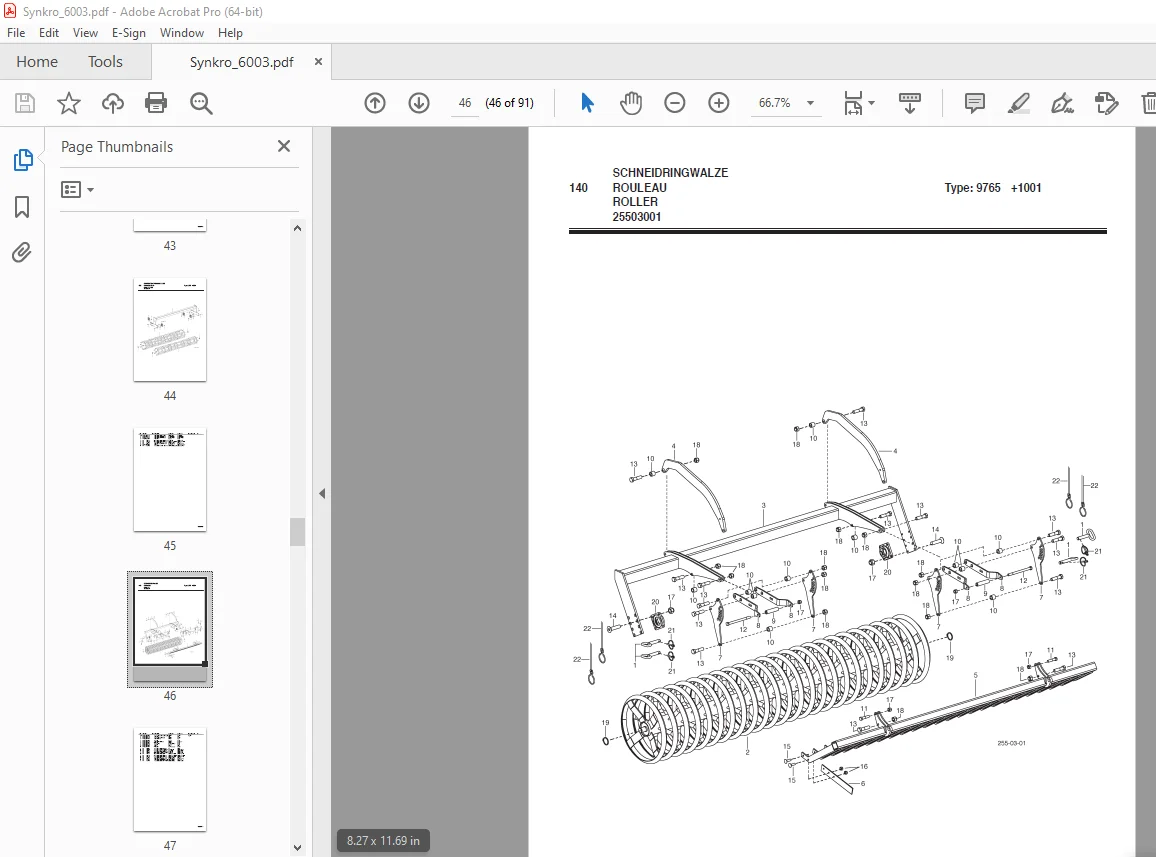Click the fit page width icon
1156x857 pixels.
point(853,103)
